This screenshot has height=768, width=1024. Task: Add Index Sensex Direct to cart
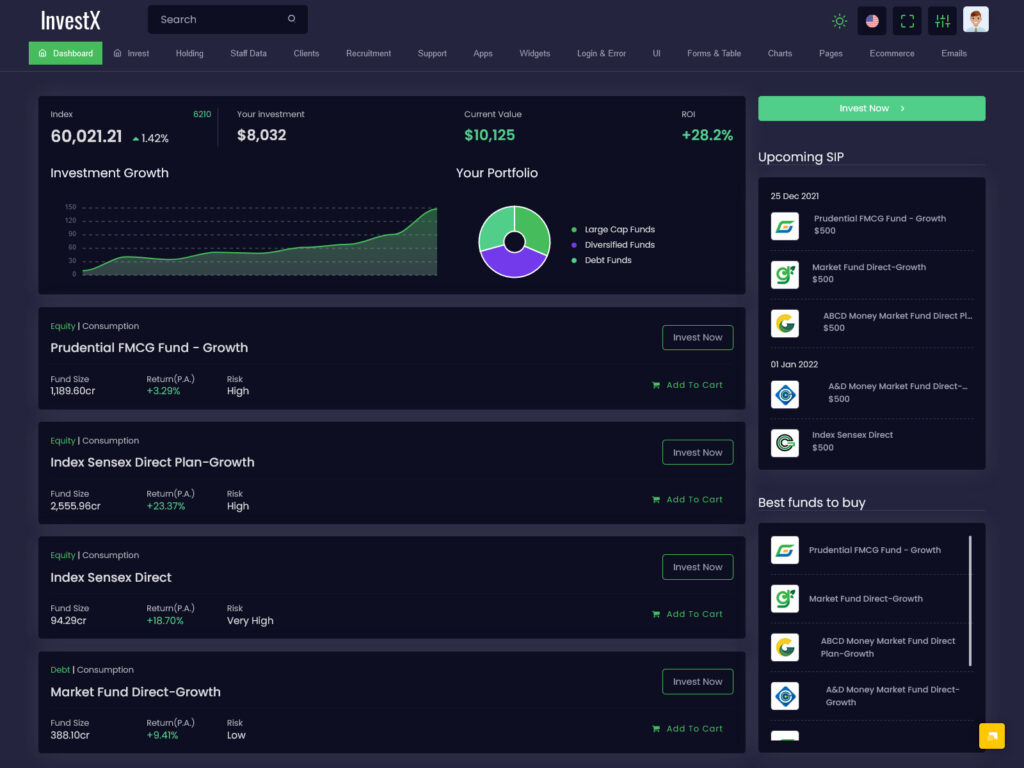[688, 615]
